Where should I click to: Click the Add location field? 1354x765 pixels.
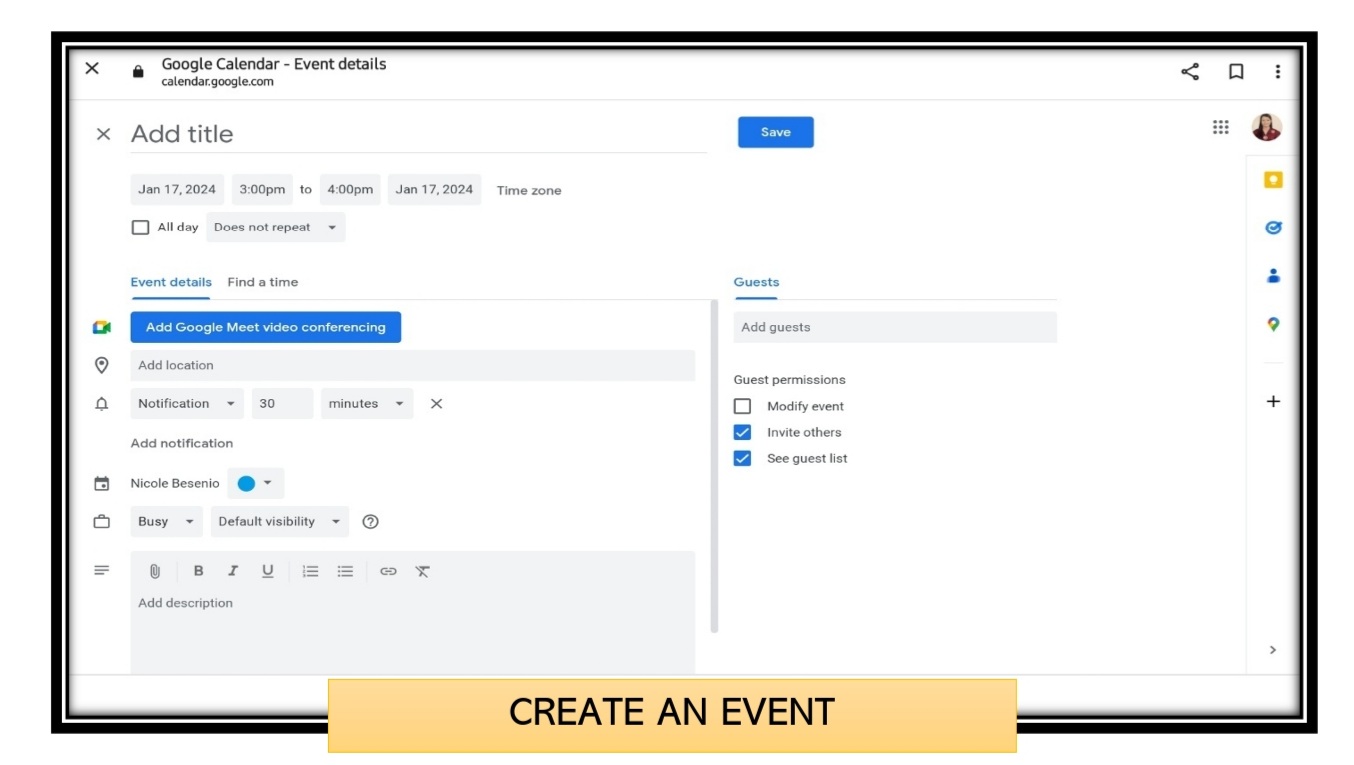(412, 366)
